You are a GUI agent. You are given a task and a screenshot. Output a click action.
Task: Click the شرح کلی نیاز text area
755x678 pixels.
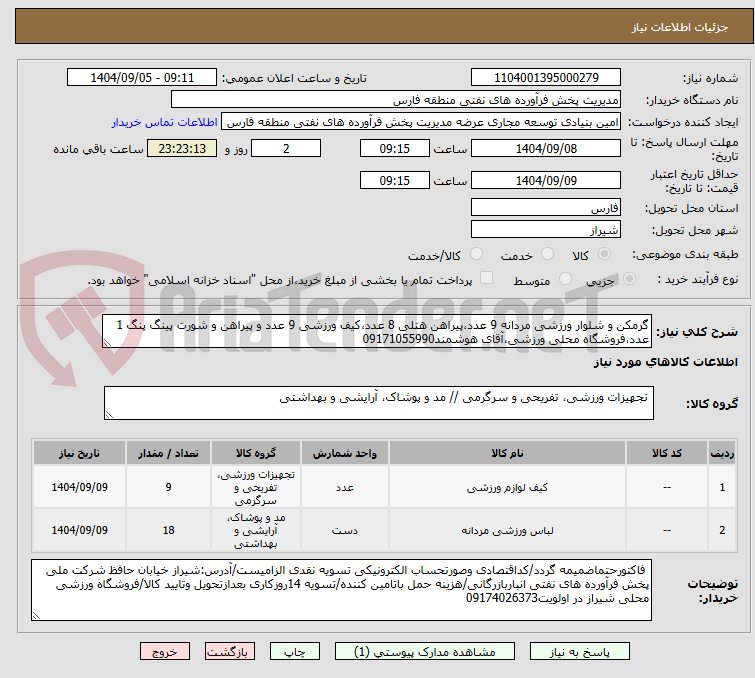[x=377, y=331]
